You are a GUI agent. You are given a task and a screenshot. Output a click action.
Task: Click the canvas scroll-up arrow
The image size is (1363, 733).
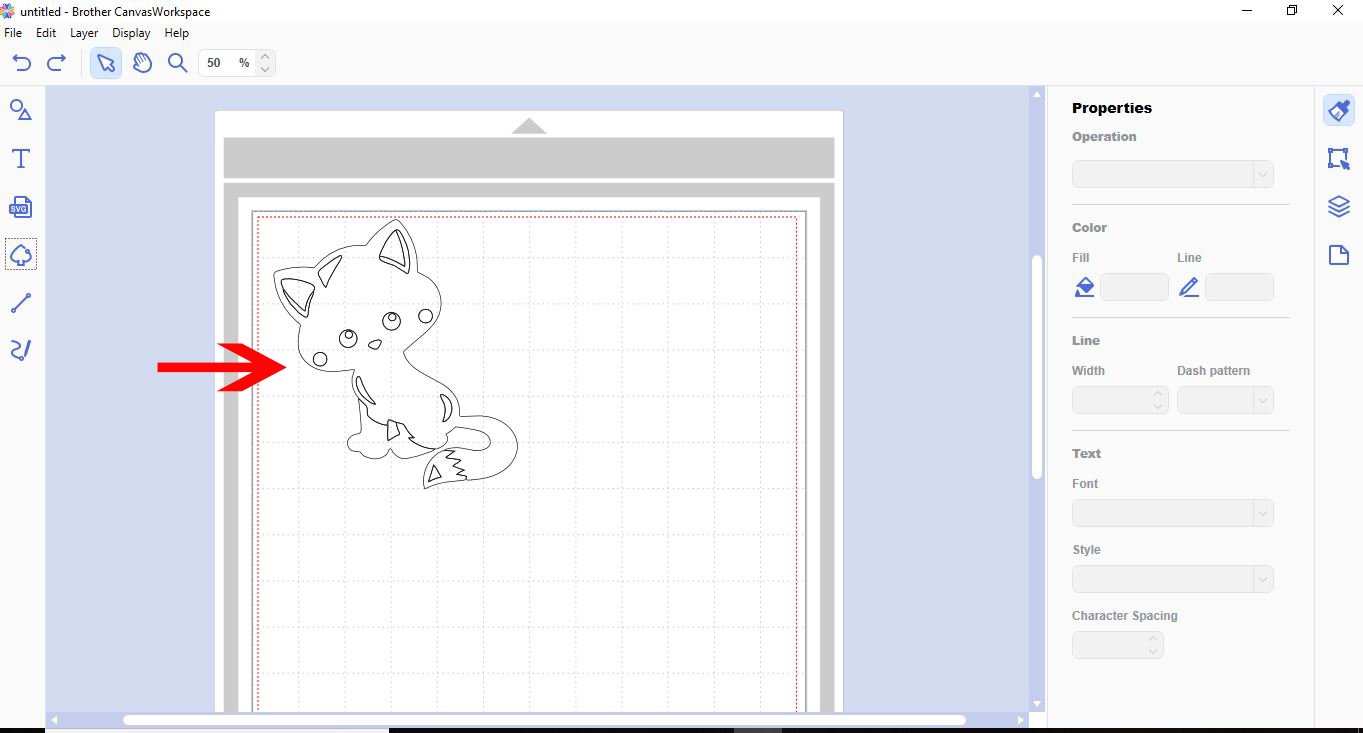[1037, 94]
